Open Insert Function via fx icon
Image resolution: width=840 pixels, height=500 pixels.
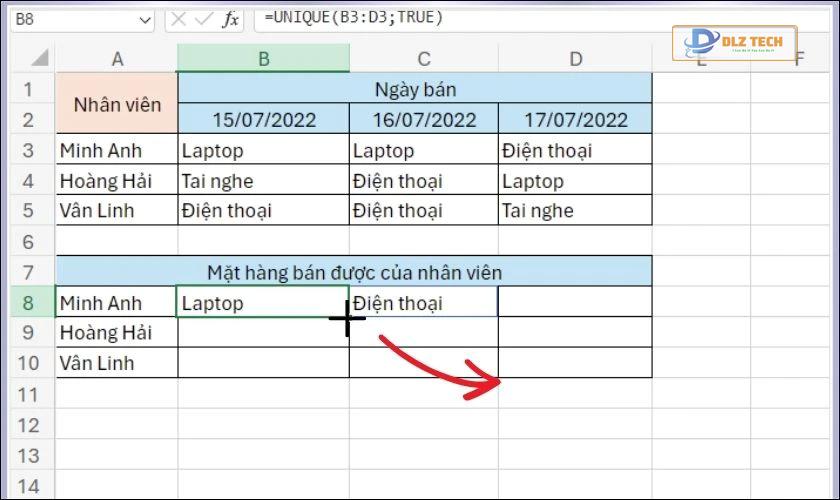230,20
